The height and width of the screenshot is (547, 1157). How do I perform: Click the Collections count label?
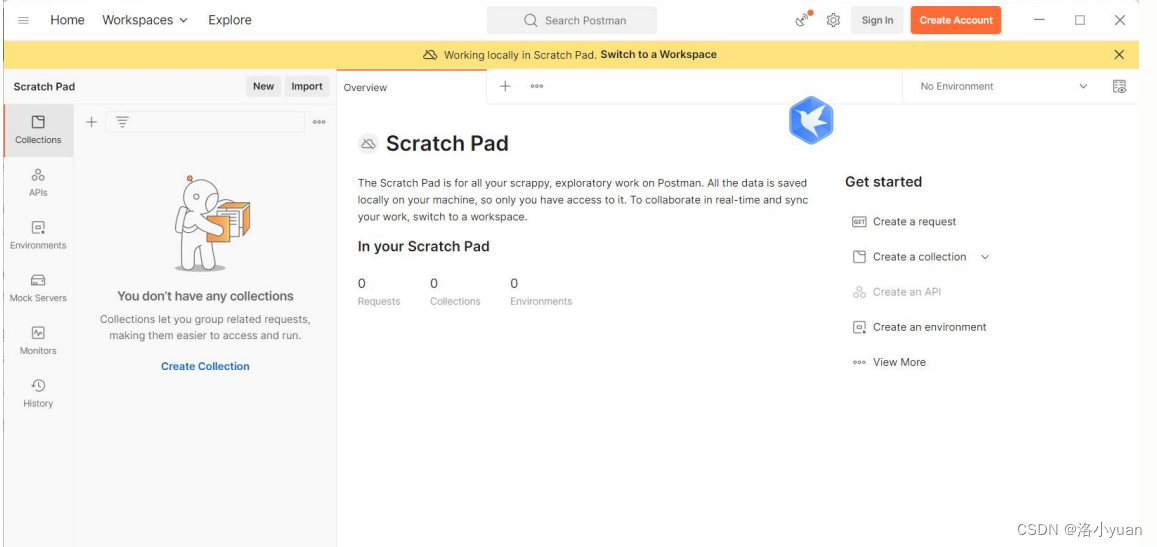(455, 301)
